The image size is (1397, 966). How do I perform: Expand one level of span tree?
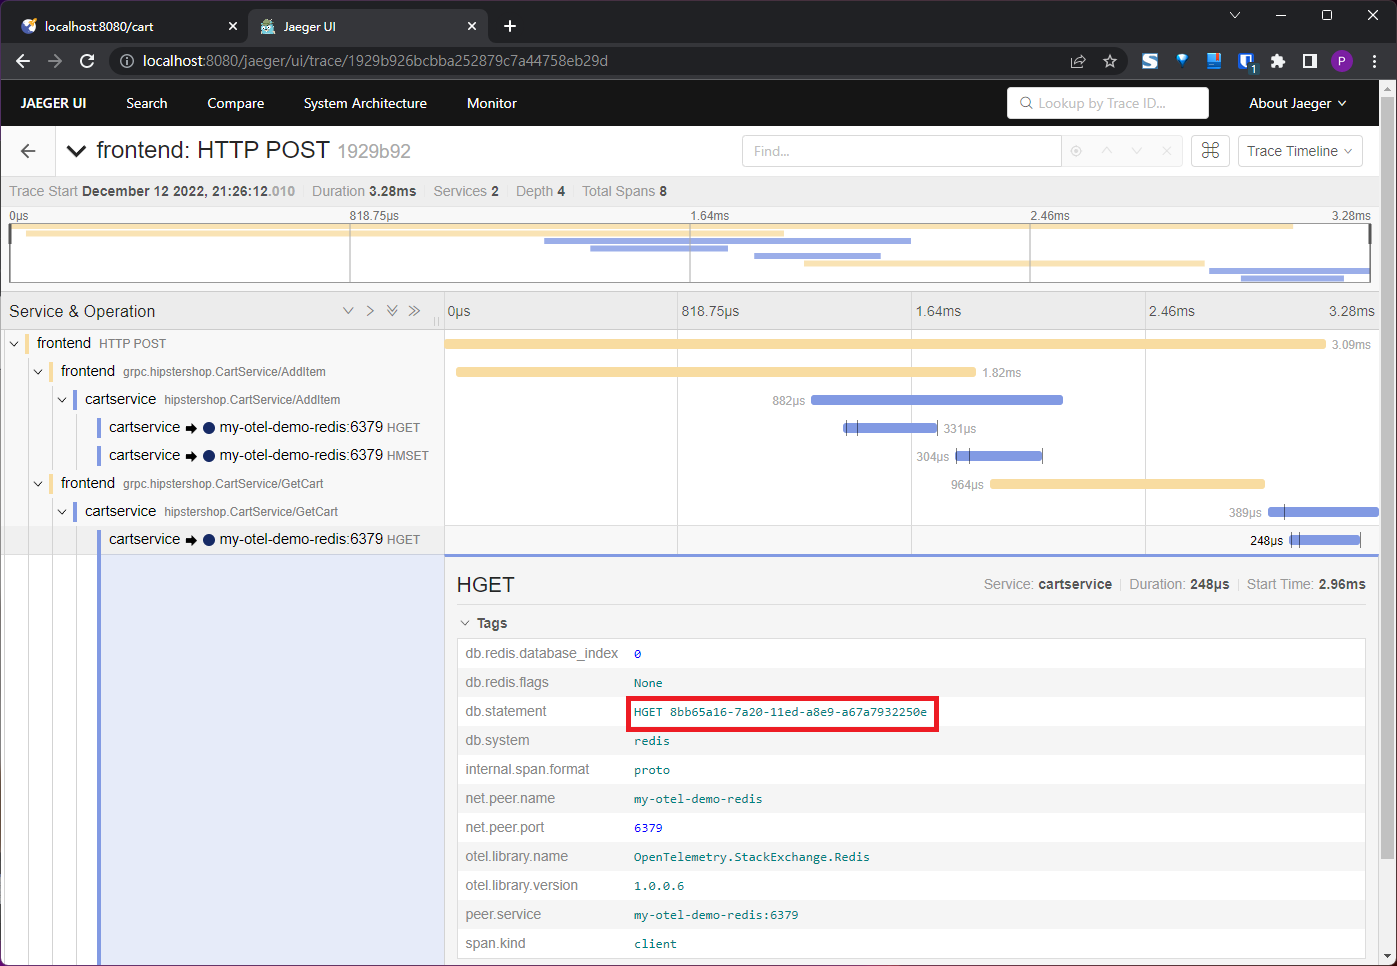(x=348, y=311)
